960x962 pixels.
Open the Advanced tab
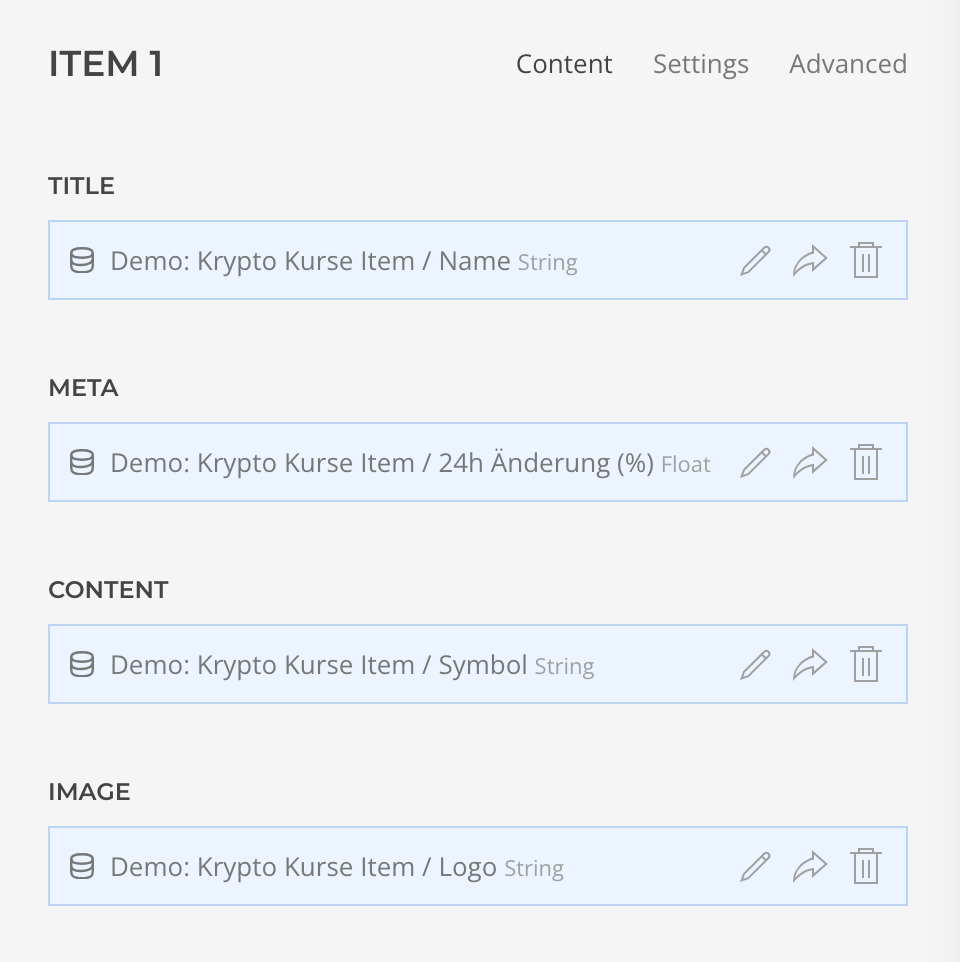[847, 63]
